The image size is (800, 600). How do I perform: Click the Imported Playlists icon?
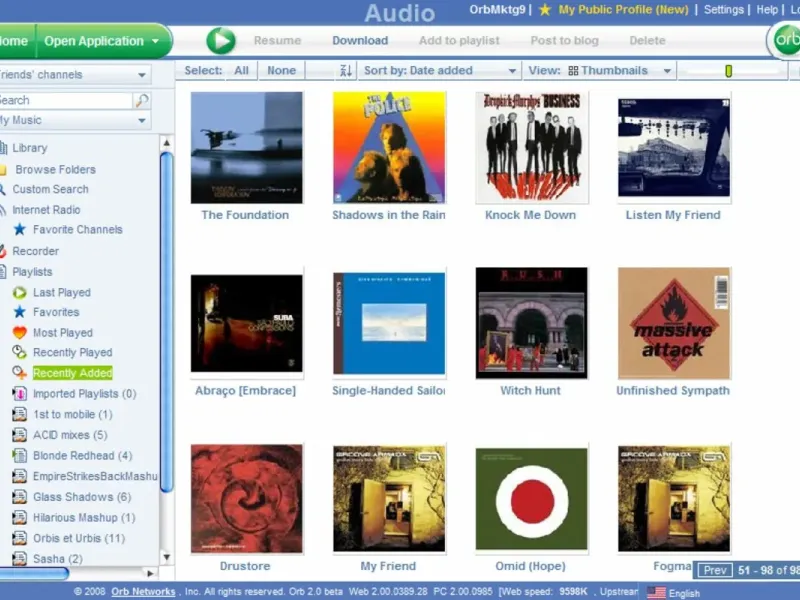click(x=19, y=394)
